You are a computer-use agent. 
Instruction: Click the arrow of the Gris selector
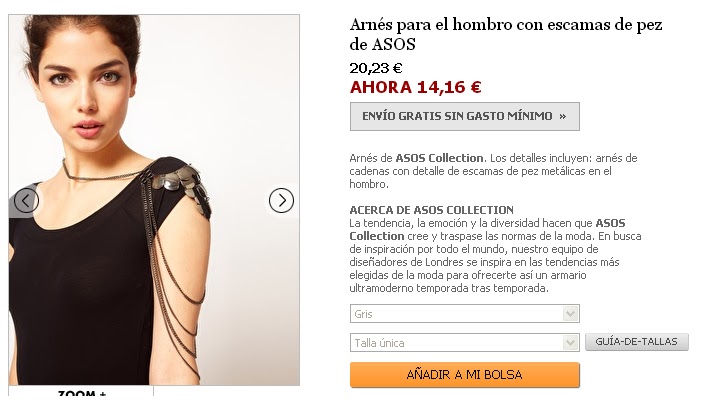[570, 314]
